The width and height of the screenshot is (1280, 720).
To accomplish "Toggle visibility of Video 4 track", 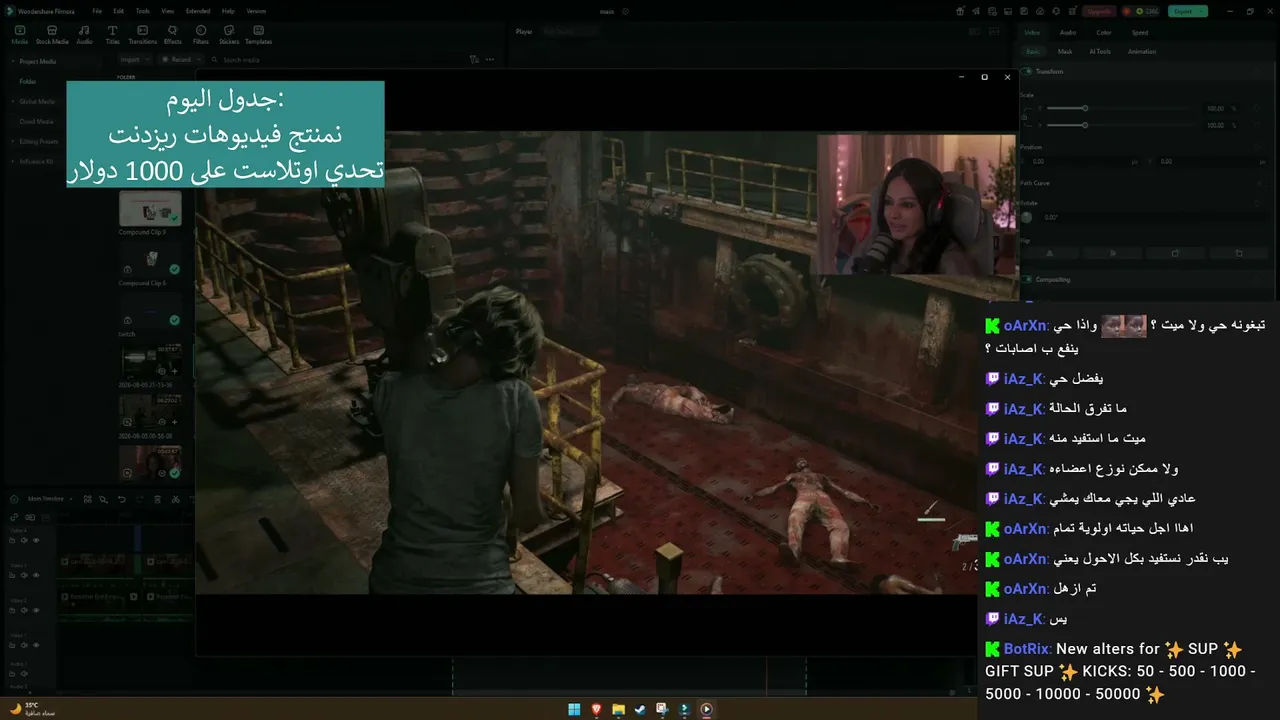I will click(x=36, y=540).
